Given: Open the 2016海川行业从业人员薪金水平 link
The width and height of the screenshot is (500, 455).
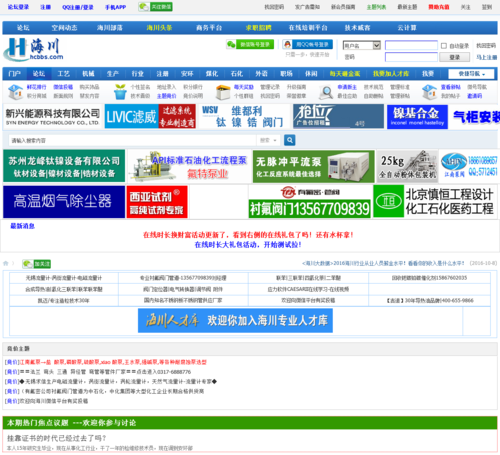Looking at the screenshot, I should click(x=383, y=263).
